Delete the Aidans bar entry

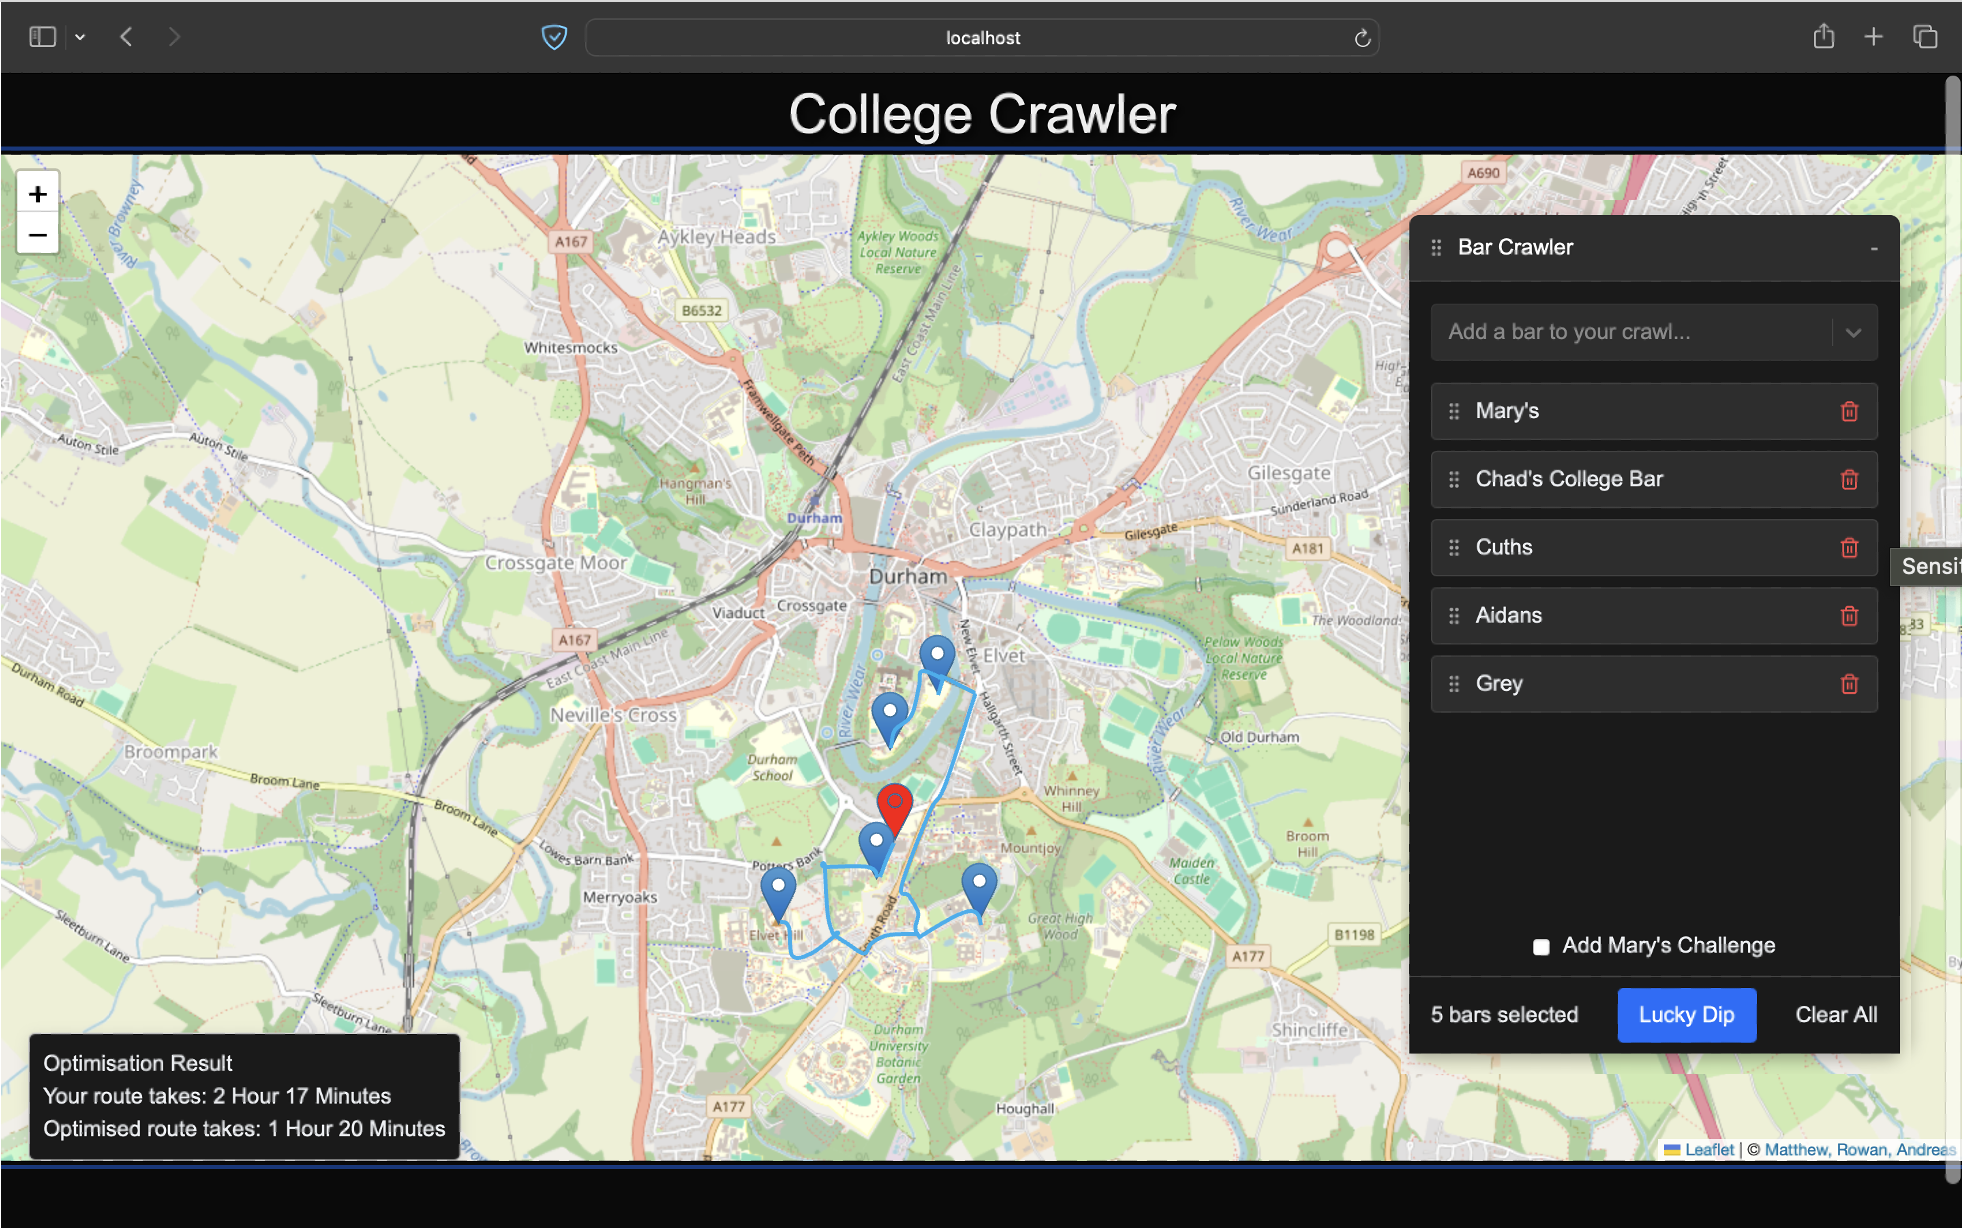[1849, 615]
